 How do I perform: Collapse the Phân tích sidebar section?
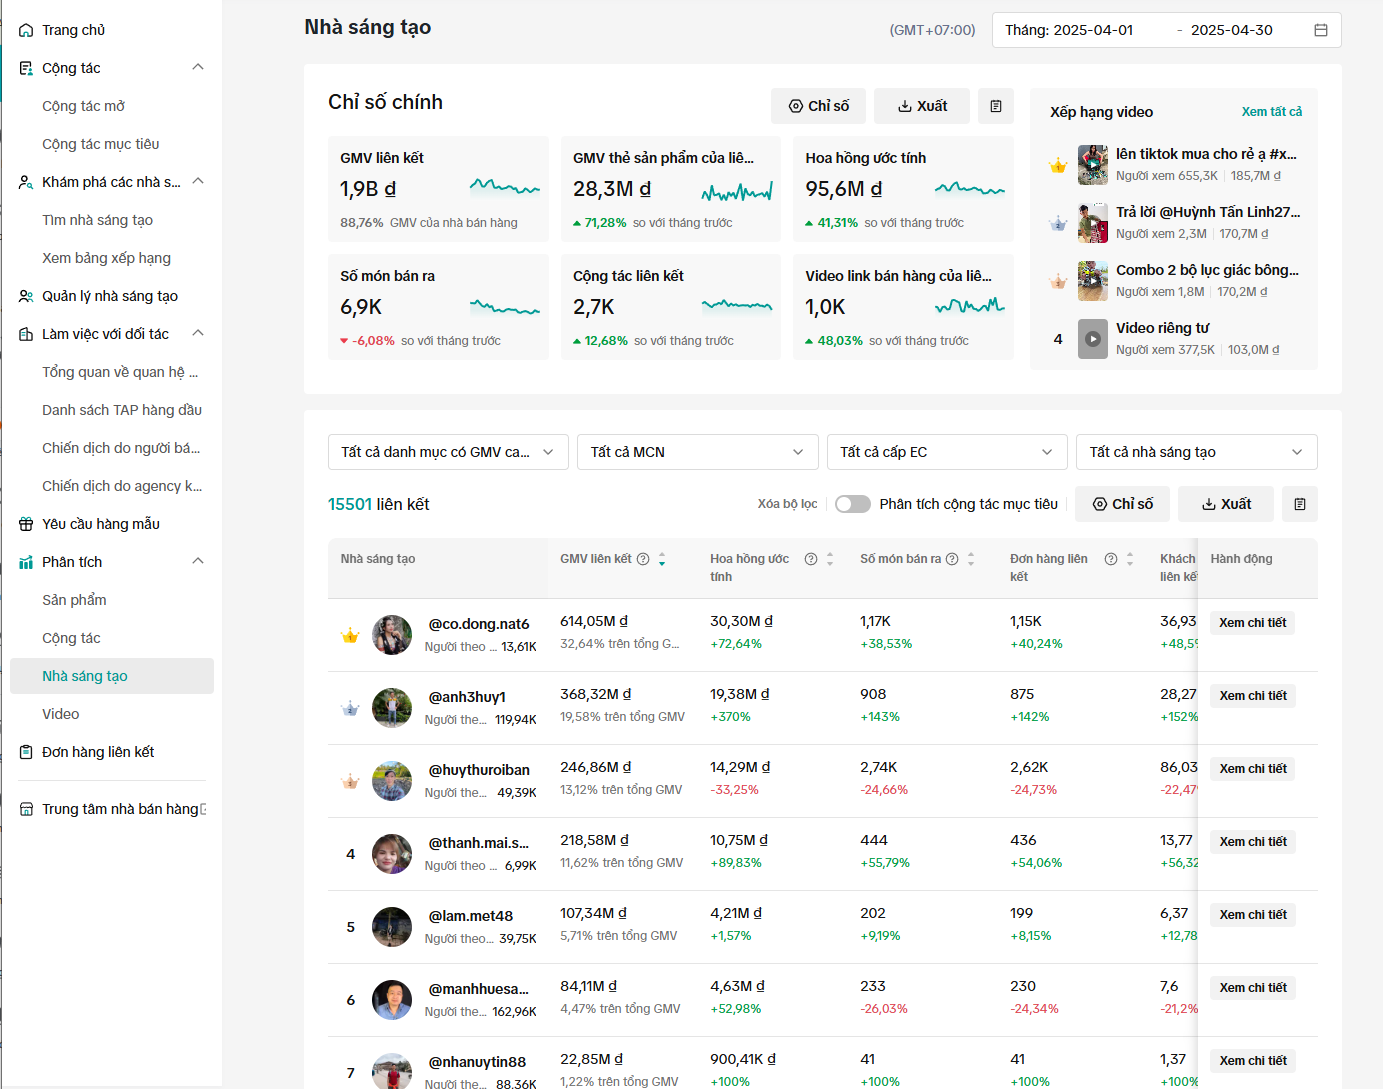coord(198,561)
